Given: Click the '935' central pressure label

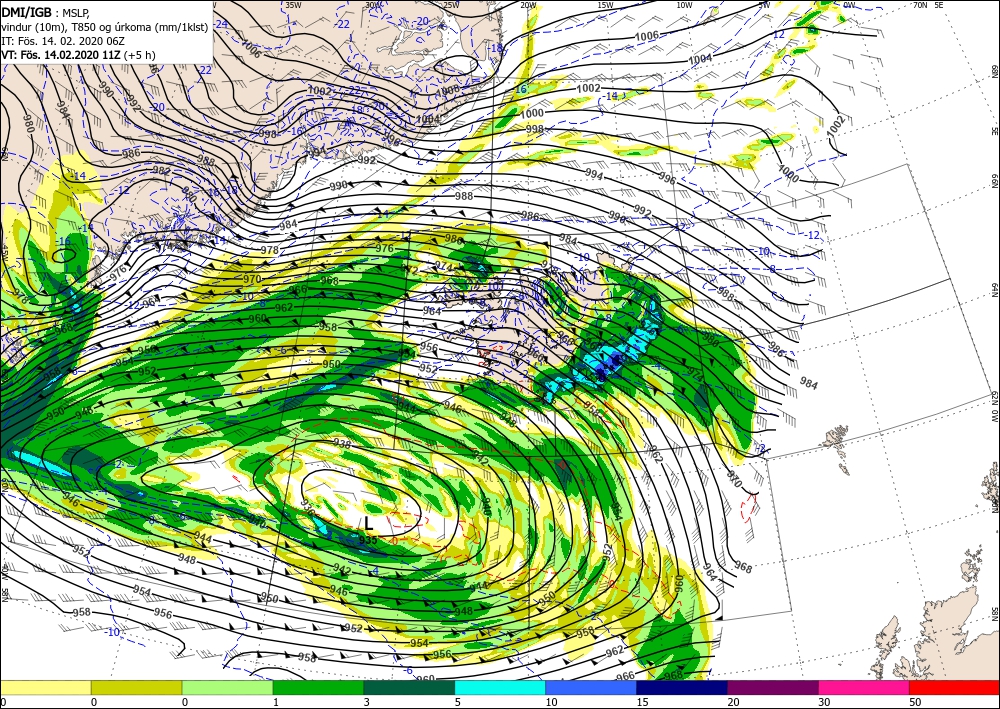Looking at the screenshot, I should point(368,539).
